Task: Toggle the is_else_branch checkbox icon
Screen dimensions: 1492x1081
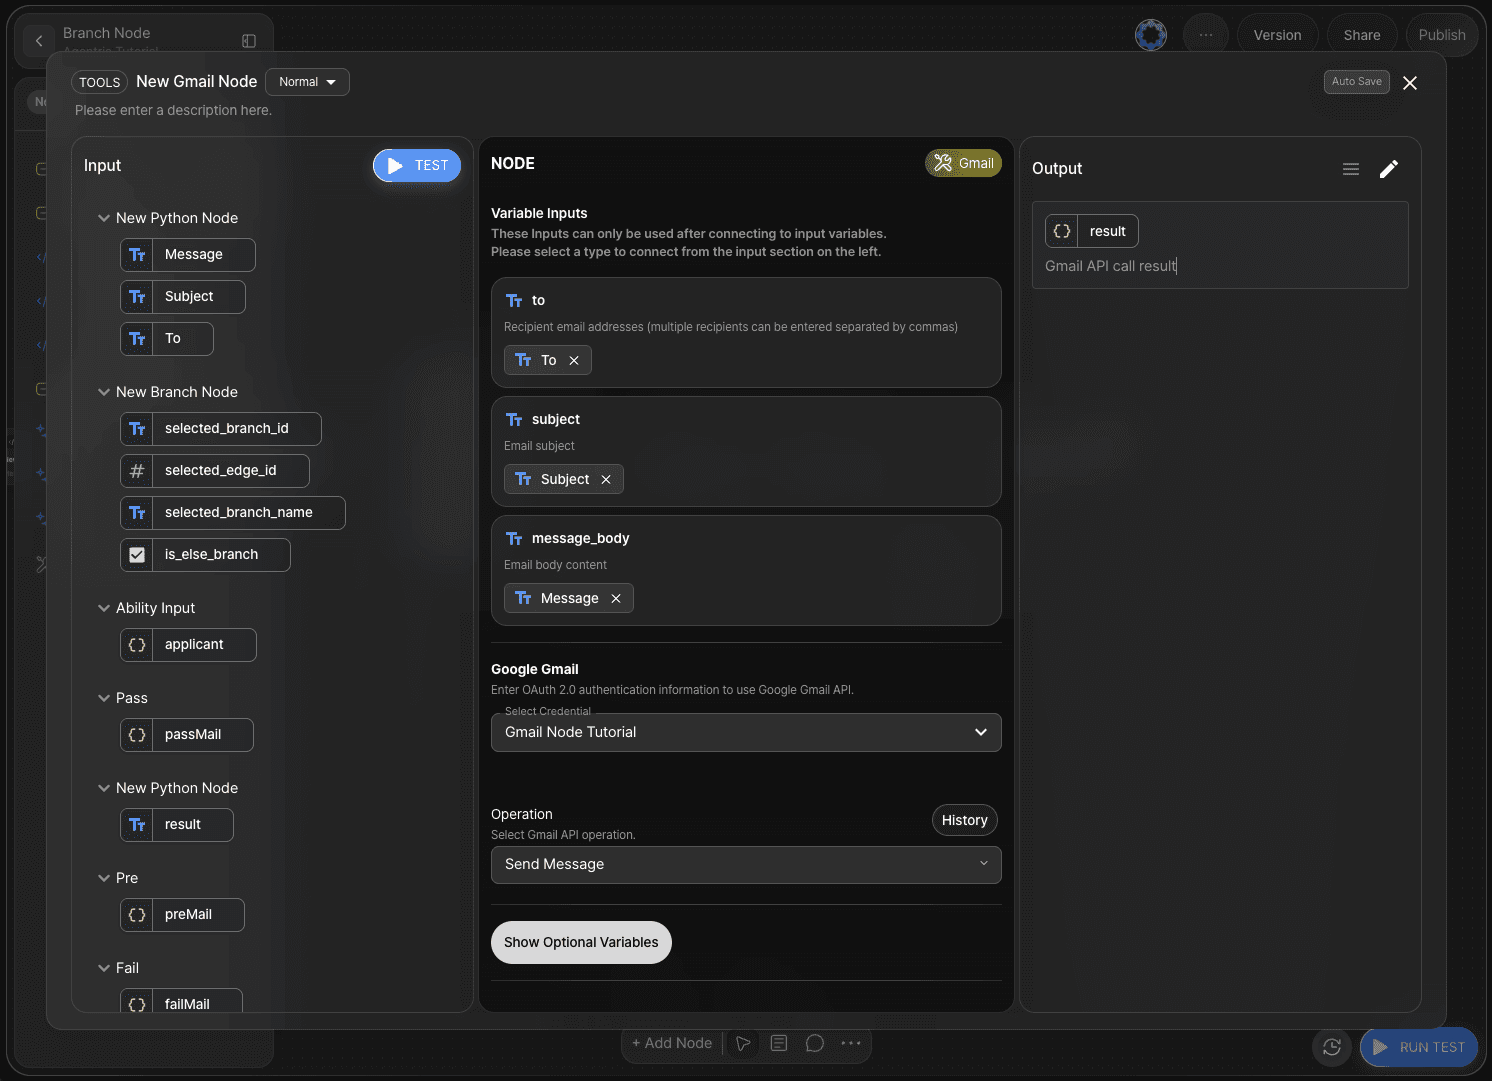Action: pyautogui.click(x=137, y=555)
